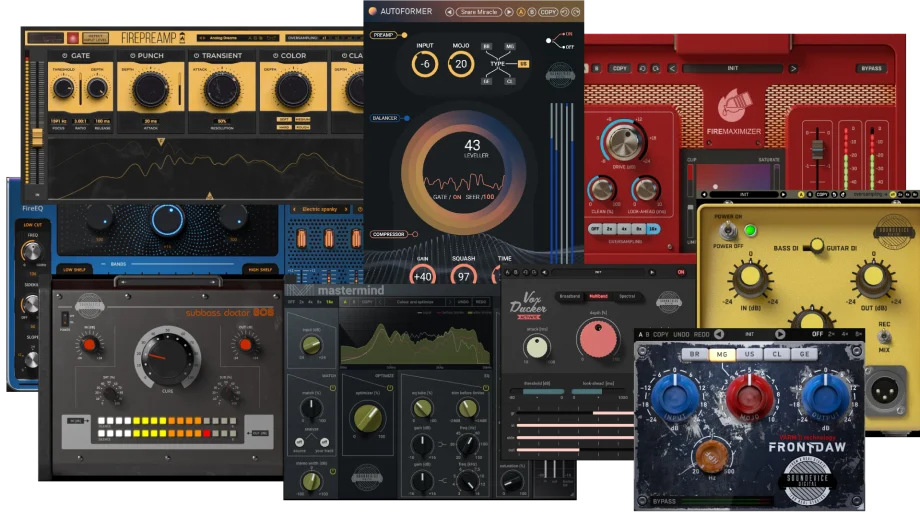Click next preset play arrow in FrontDAW
This screenshot has width=920, height=518.
coord(780,334)
